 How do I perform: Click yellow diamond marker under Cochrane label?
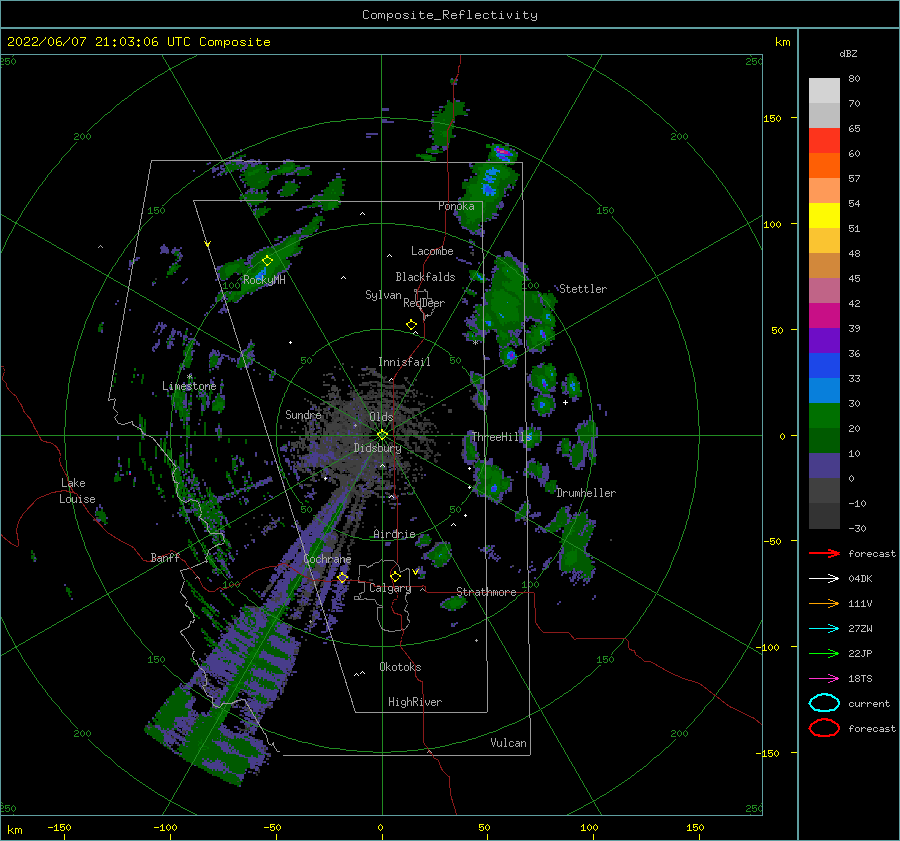[x=343, y=578]
